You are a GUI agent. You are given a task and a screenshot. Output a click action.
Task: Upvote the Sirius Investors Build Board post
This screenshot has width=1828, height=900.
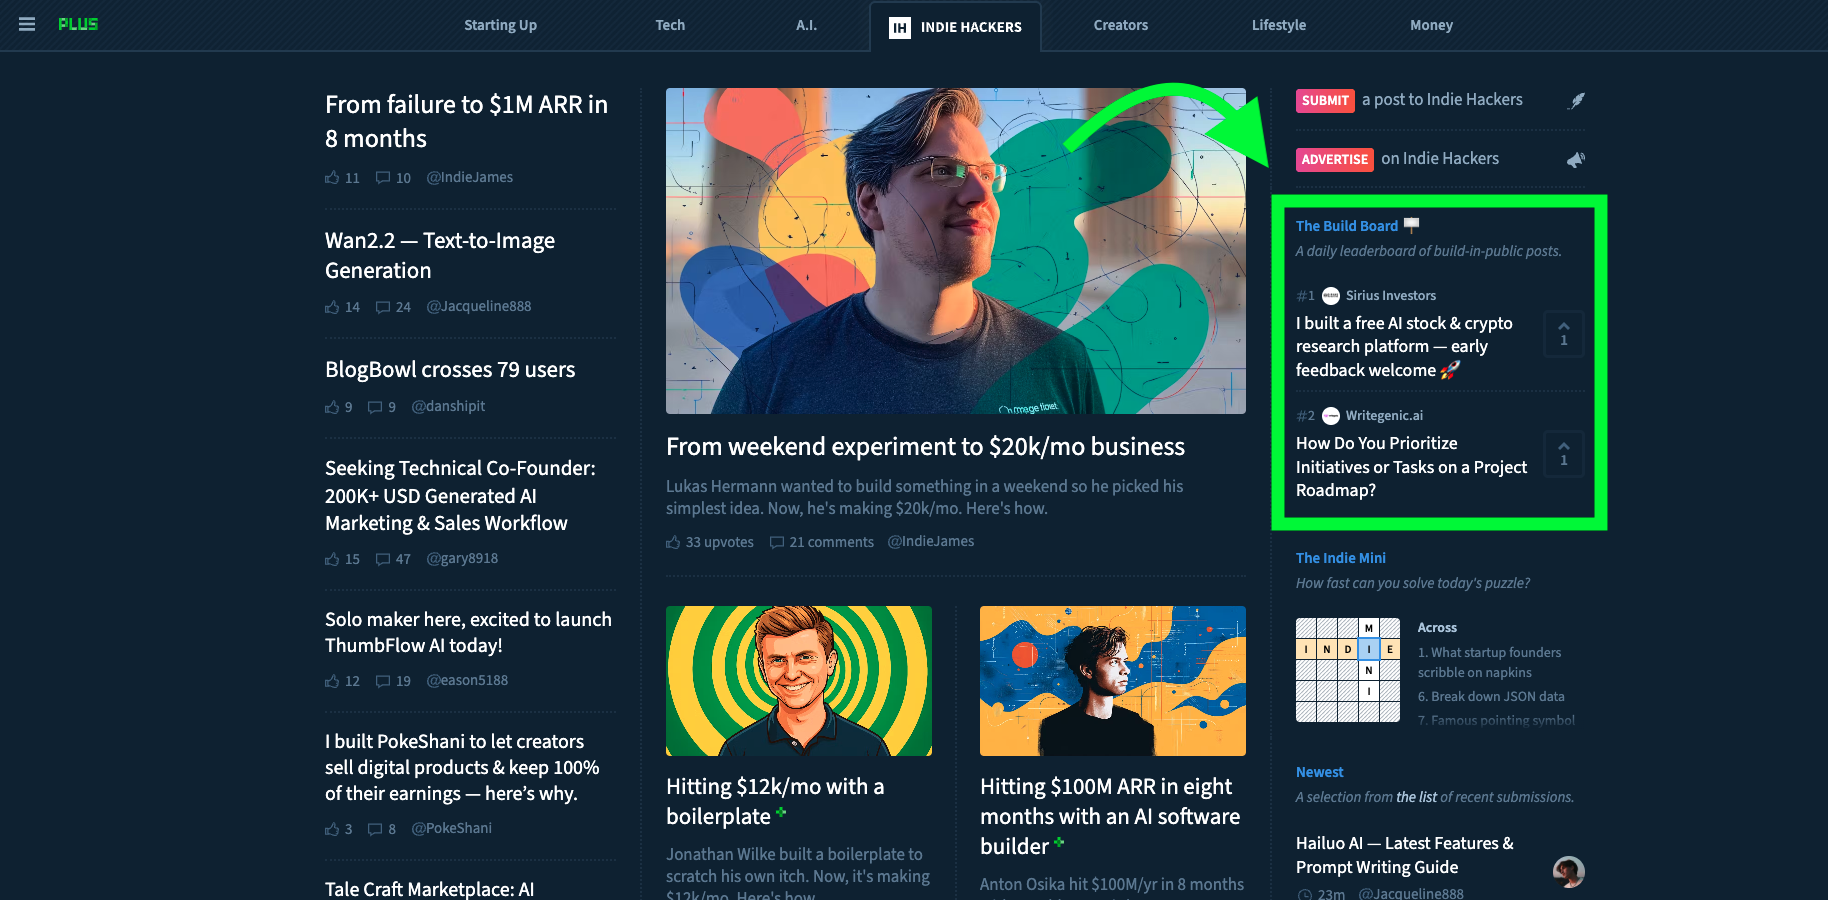(1563, 333)
